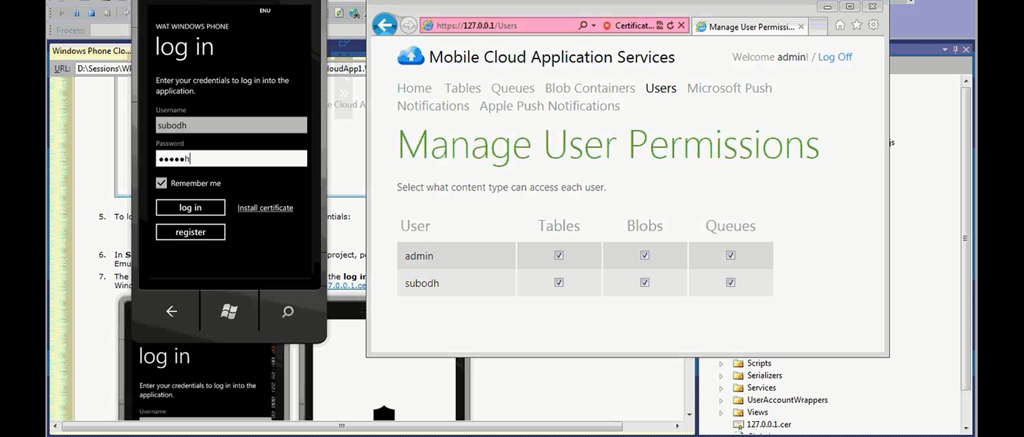Viewport: 1024px width, 437px height.
Task: Toggle Queues permission for subodh
Action: click(730, 283)
